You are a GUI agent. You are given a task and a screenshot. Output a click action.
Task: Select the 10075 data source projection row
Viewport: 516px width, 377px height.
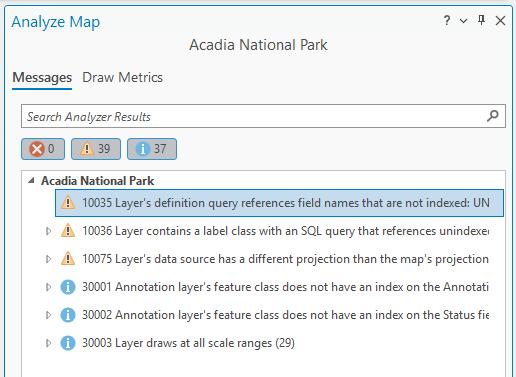tap(285, 259)
